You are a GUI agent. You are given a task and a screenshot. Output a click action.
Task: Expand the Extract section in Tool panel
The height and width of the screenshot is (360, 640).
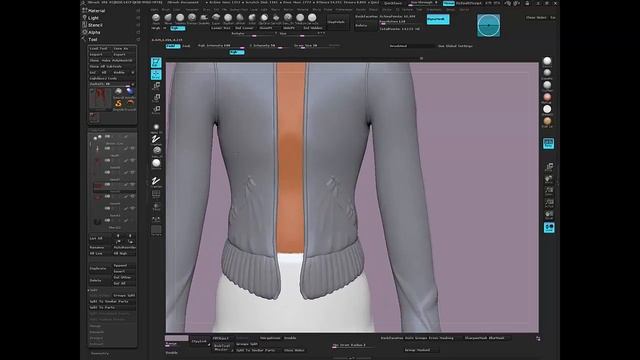pyautogui.click(x=97, y=344)
